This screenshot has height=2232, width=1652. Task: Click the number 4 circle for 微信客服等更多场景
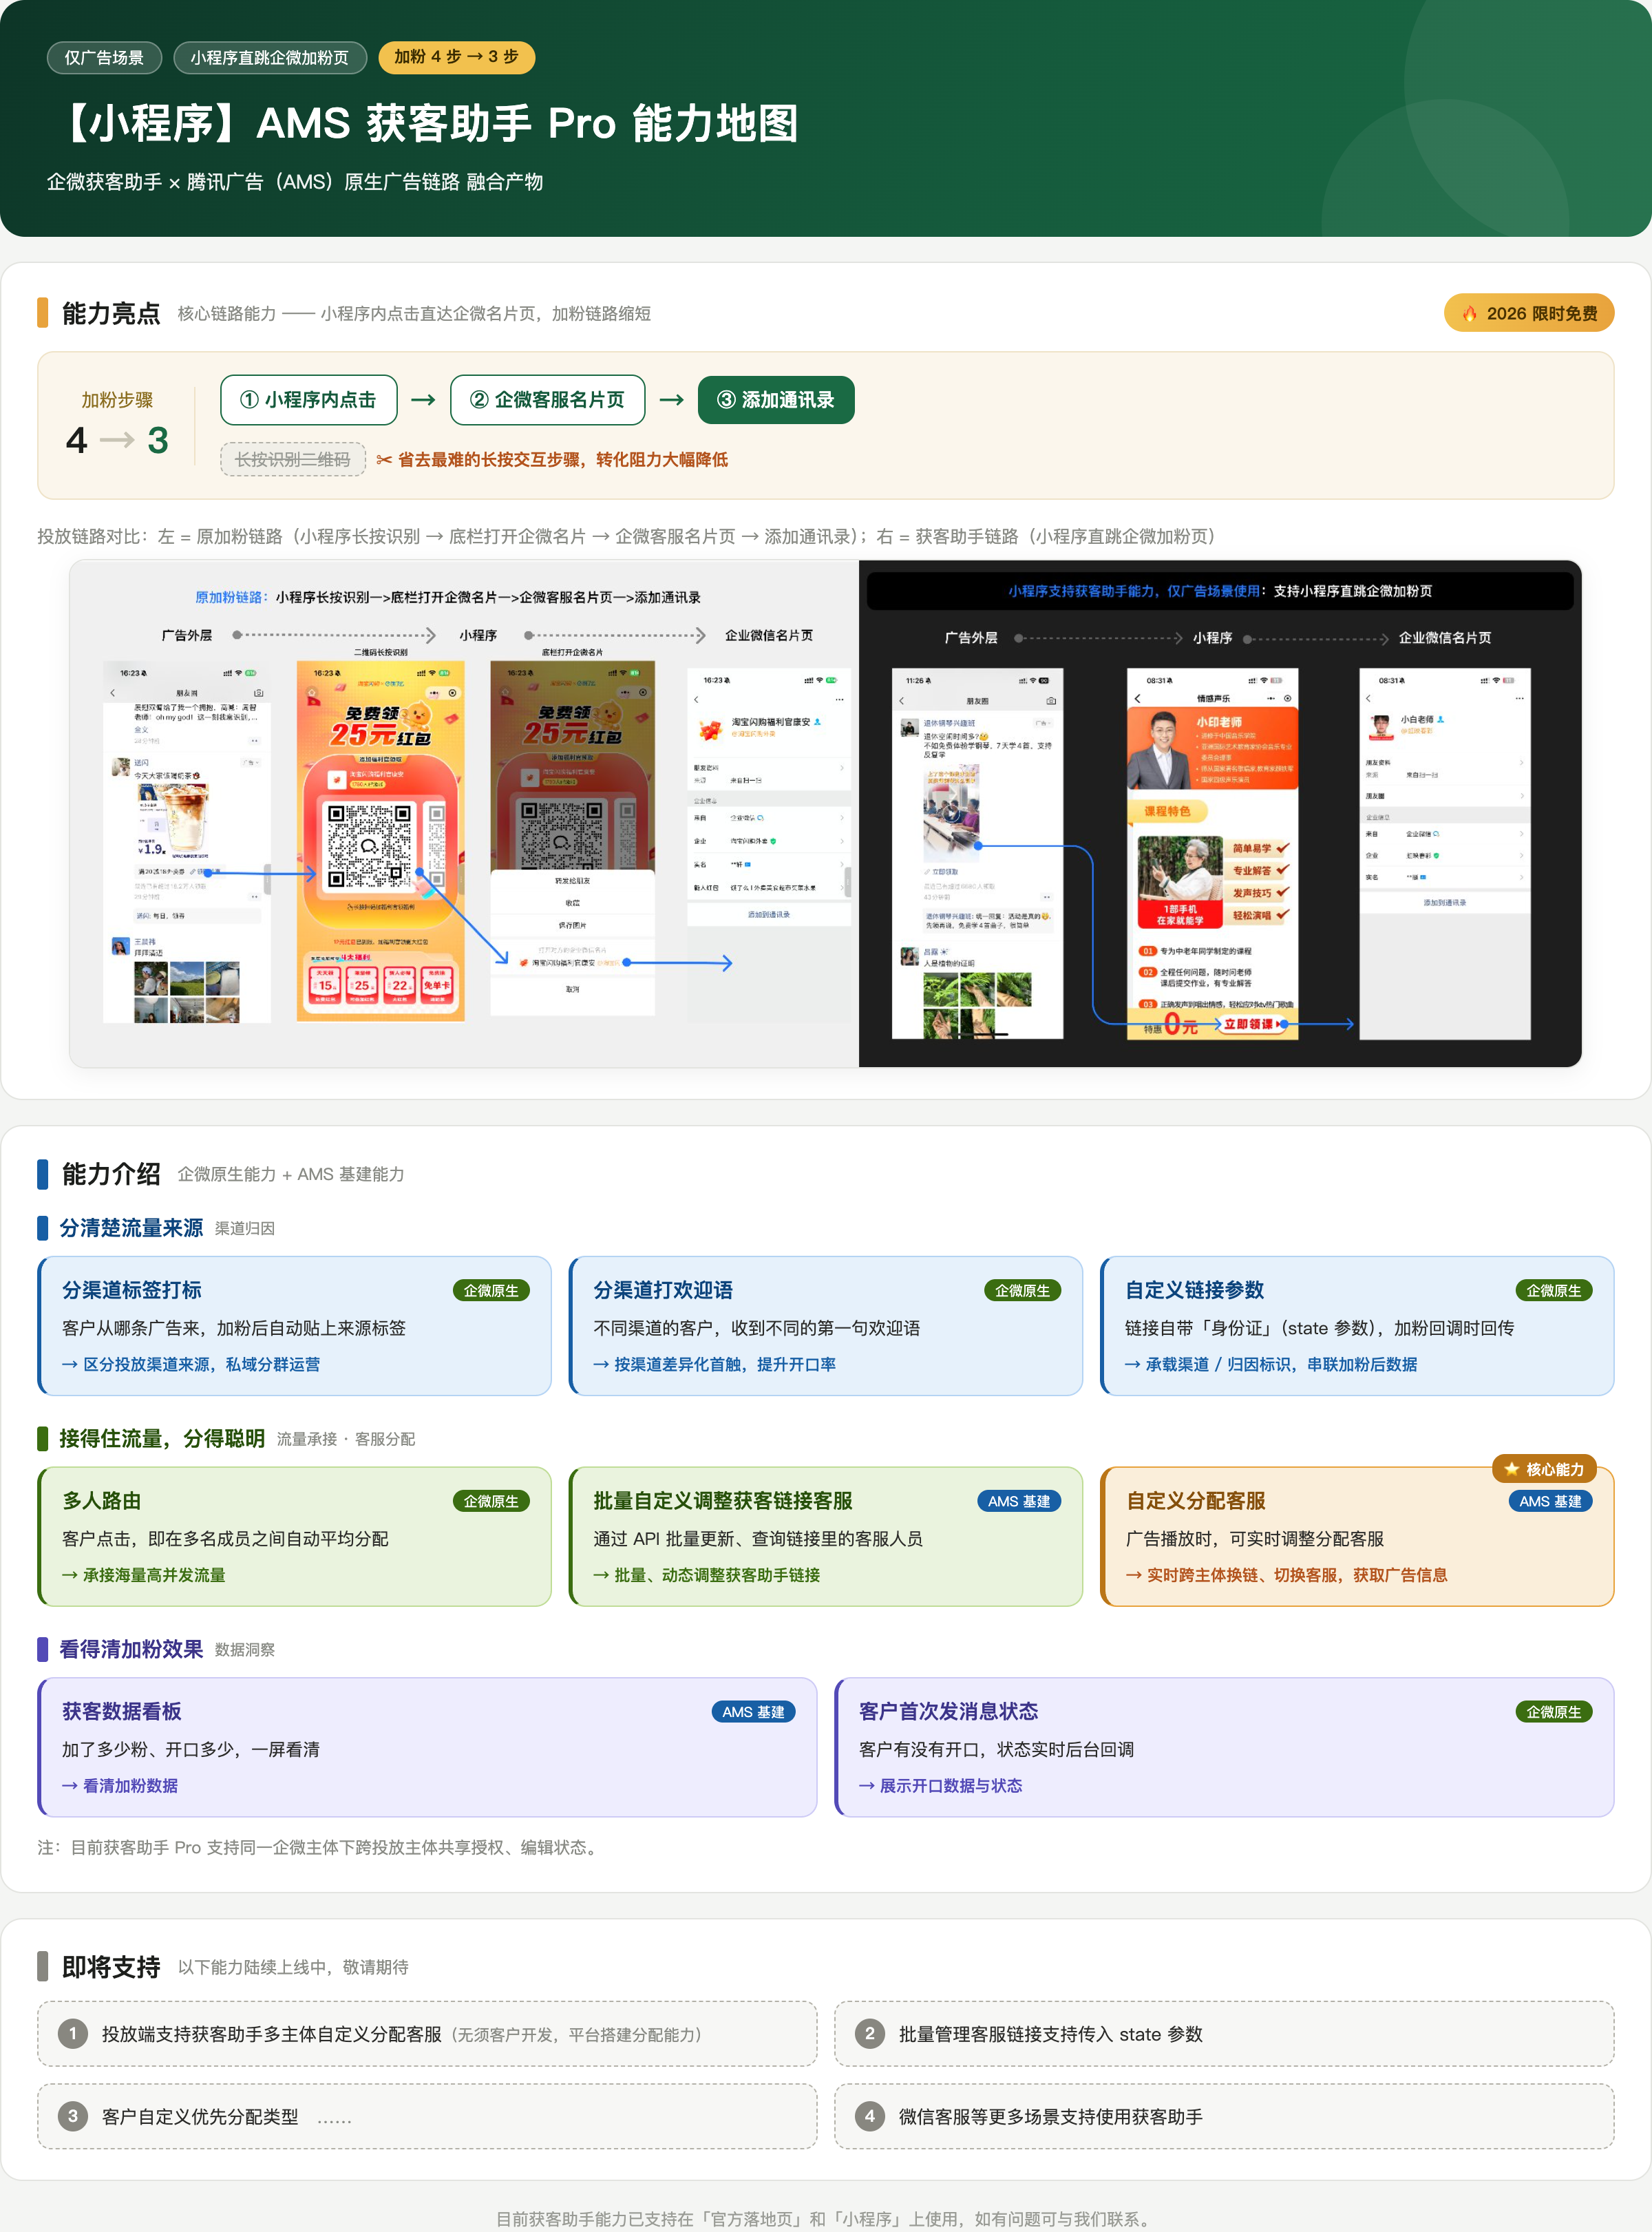coord(869,2116)
